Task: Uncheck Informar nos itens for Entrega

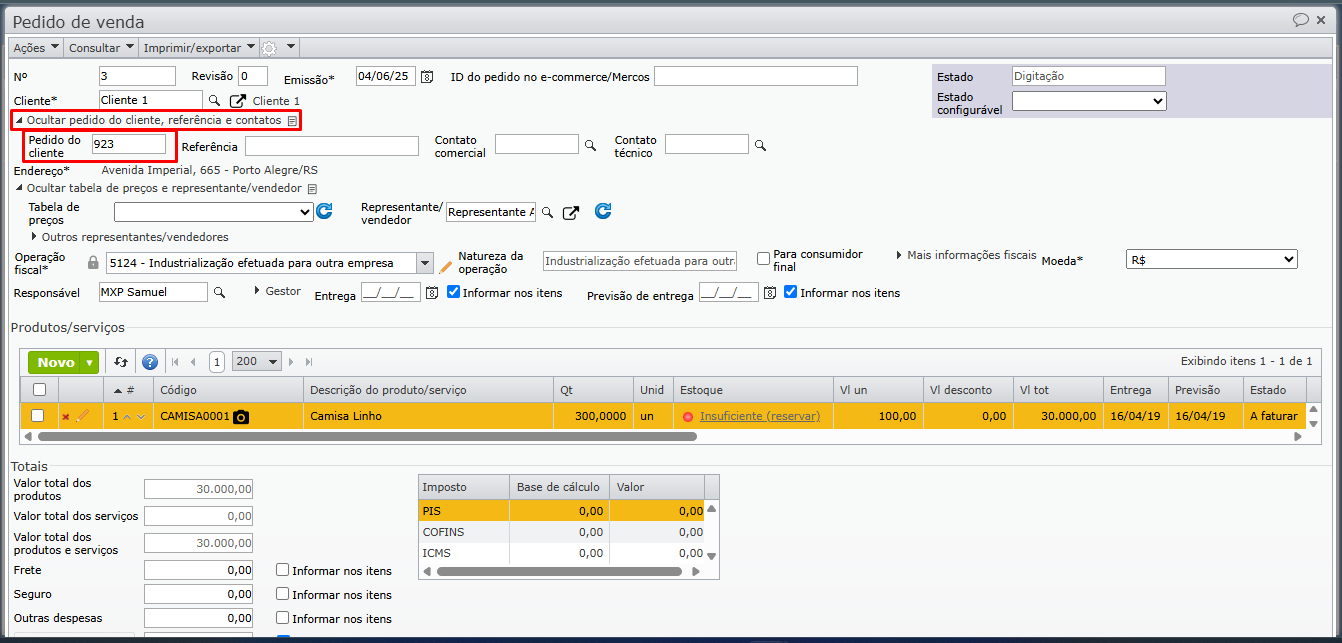Action: (x=454, y=293)
